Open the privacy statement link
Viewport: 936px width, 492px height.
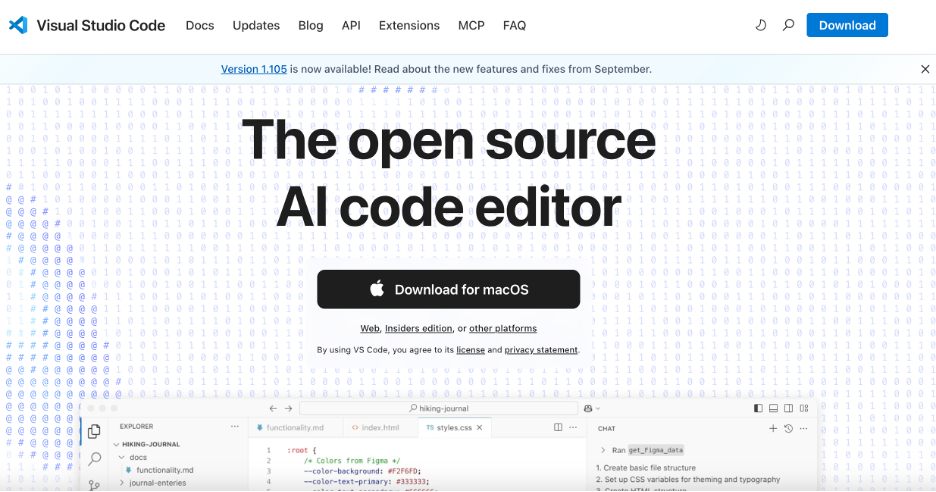click(x=541, y=350)
